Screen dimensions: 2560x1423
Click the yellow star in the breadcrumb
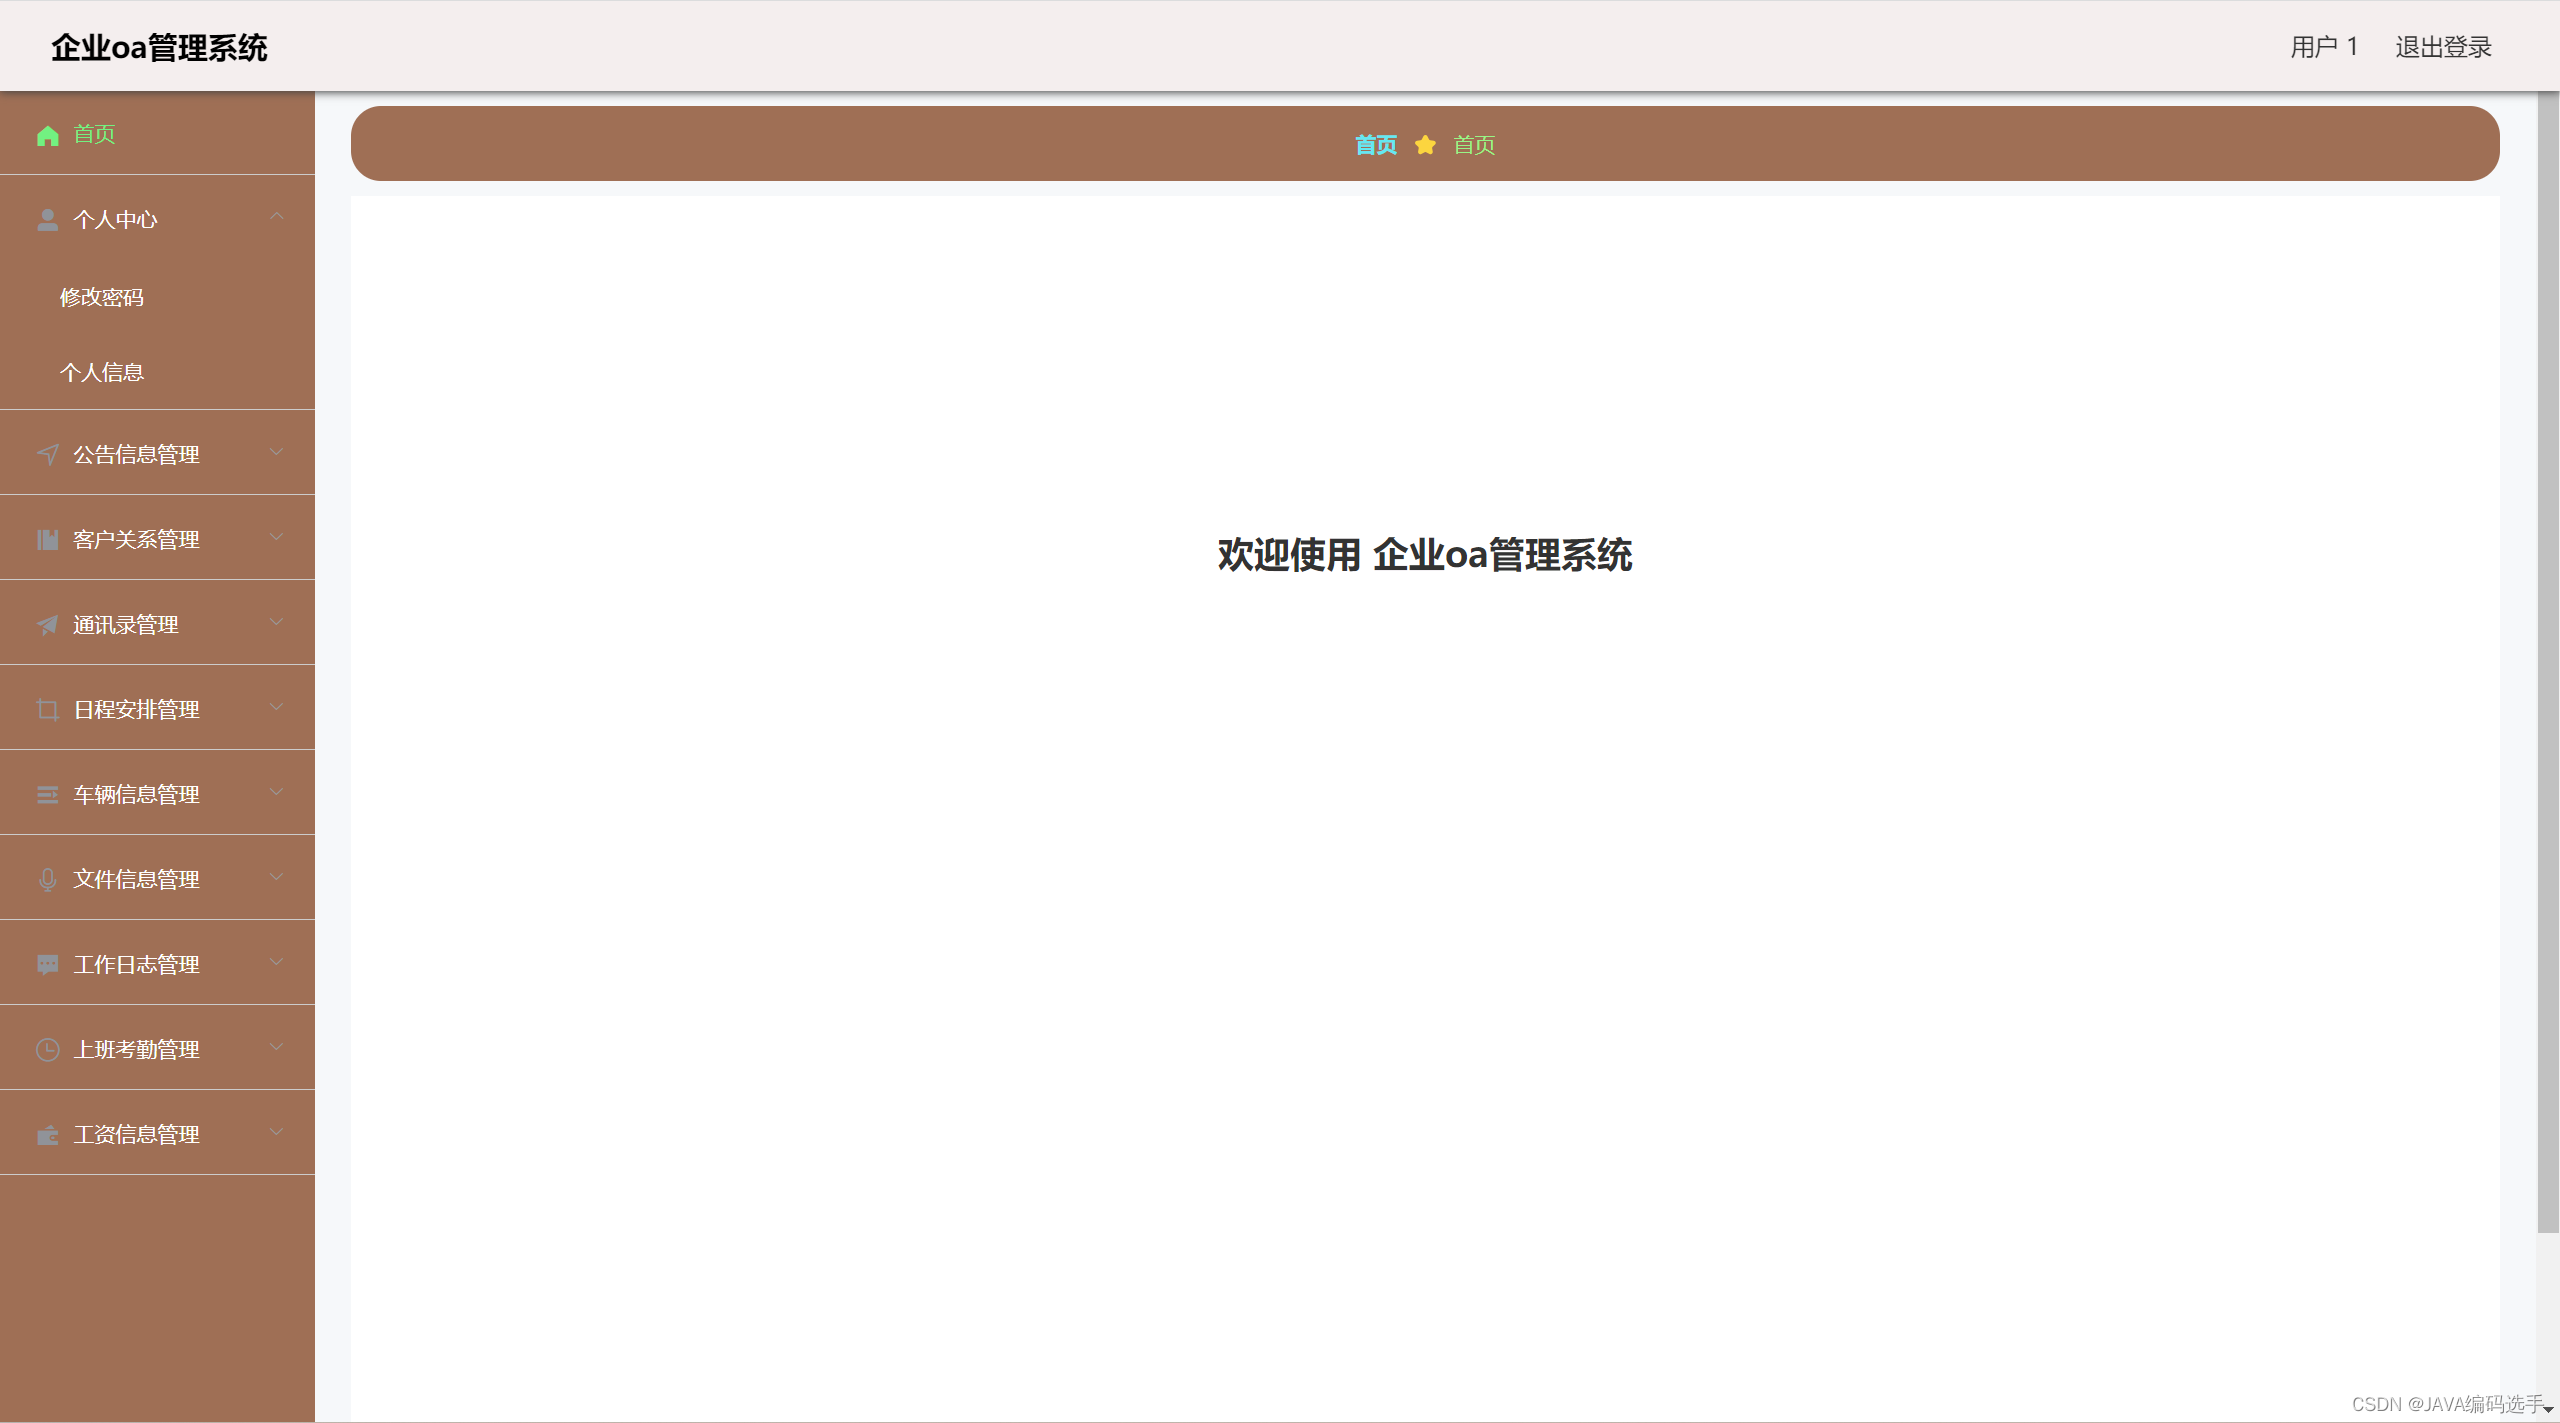[x=1425, y=146]
